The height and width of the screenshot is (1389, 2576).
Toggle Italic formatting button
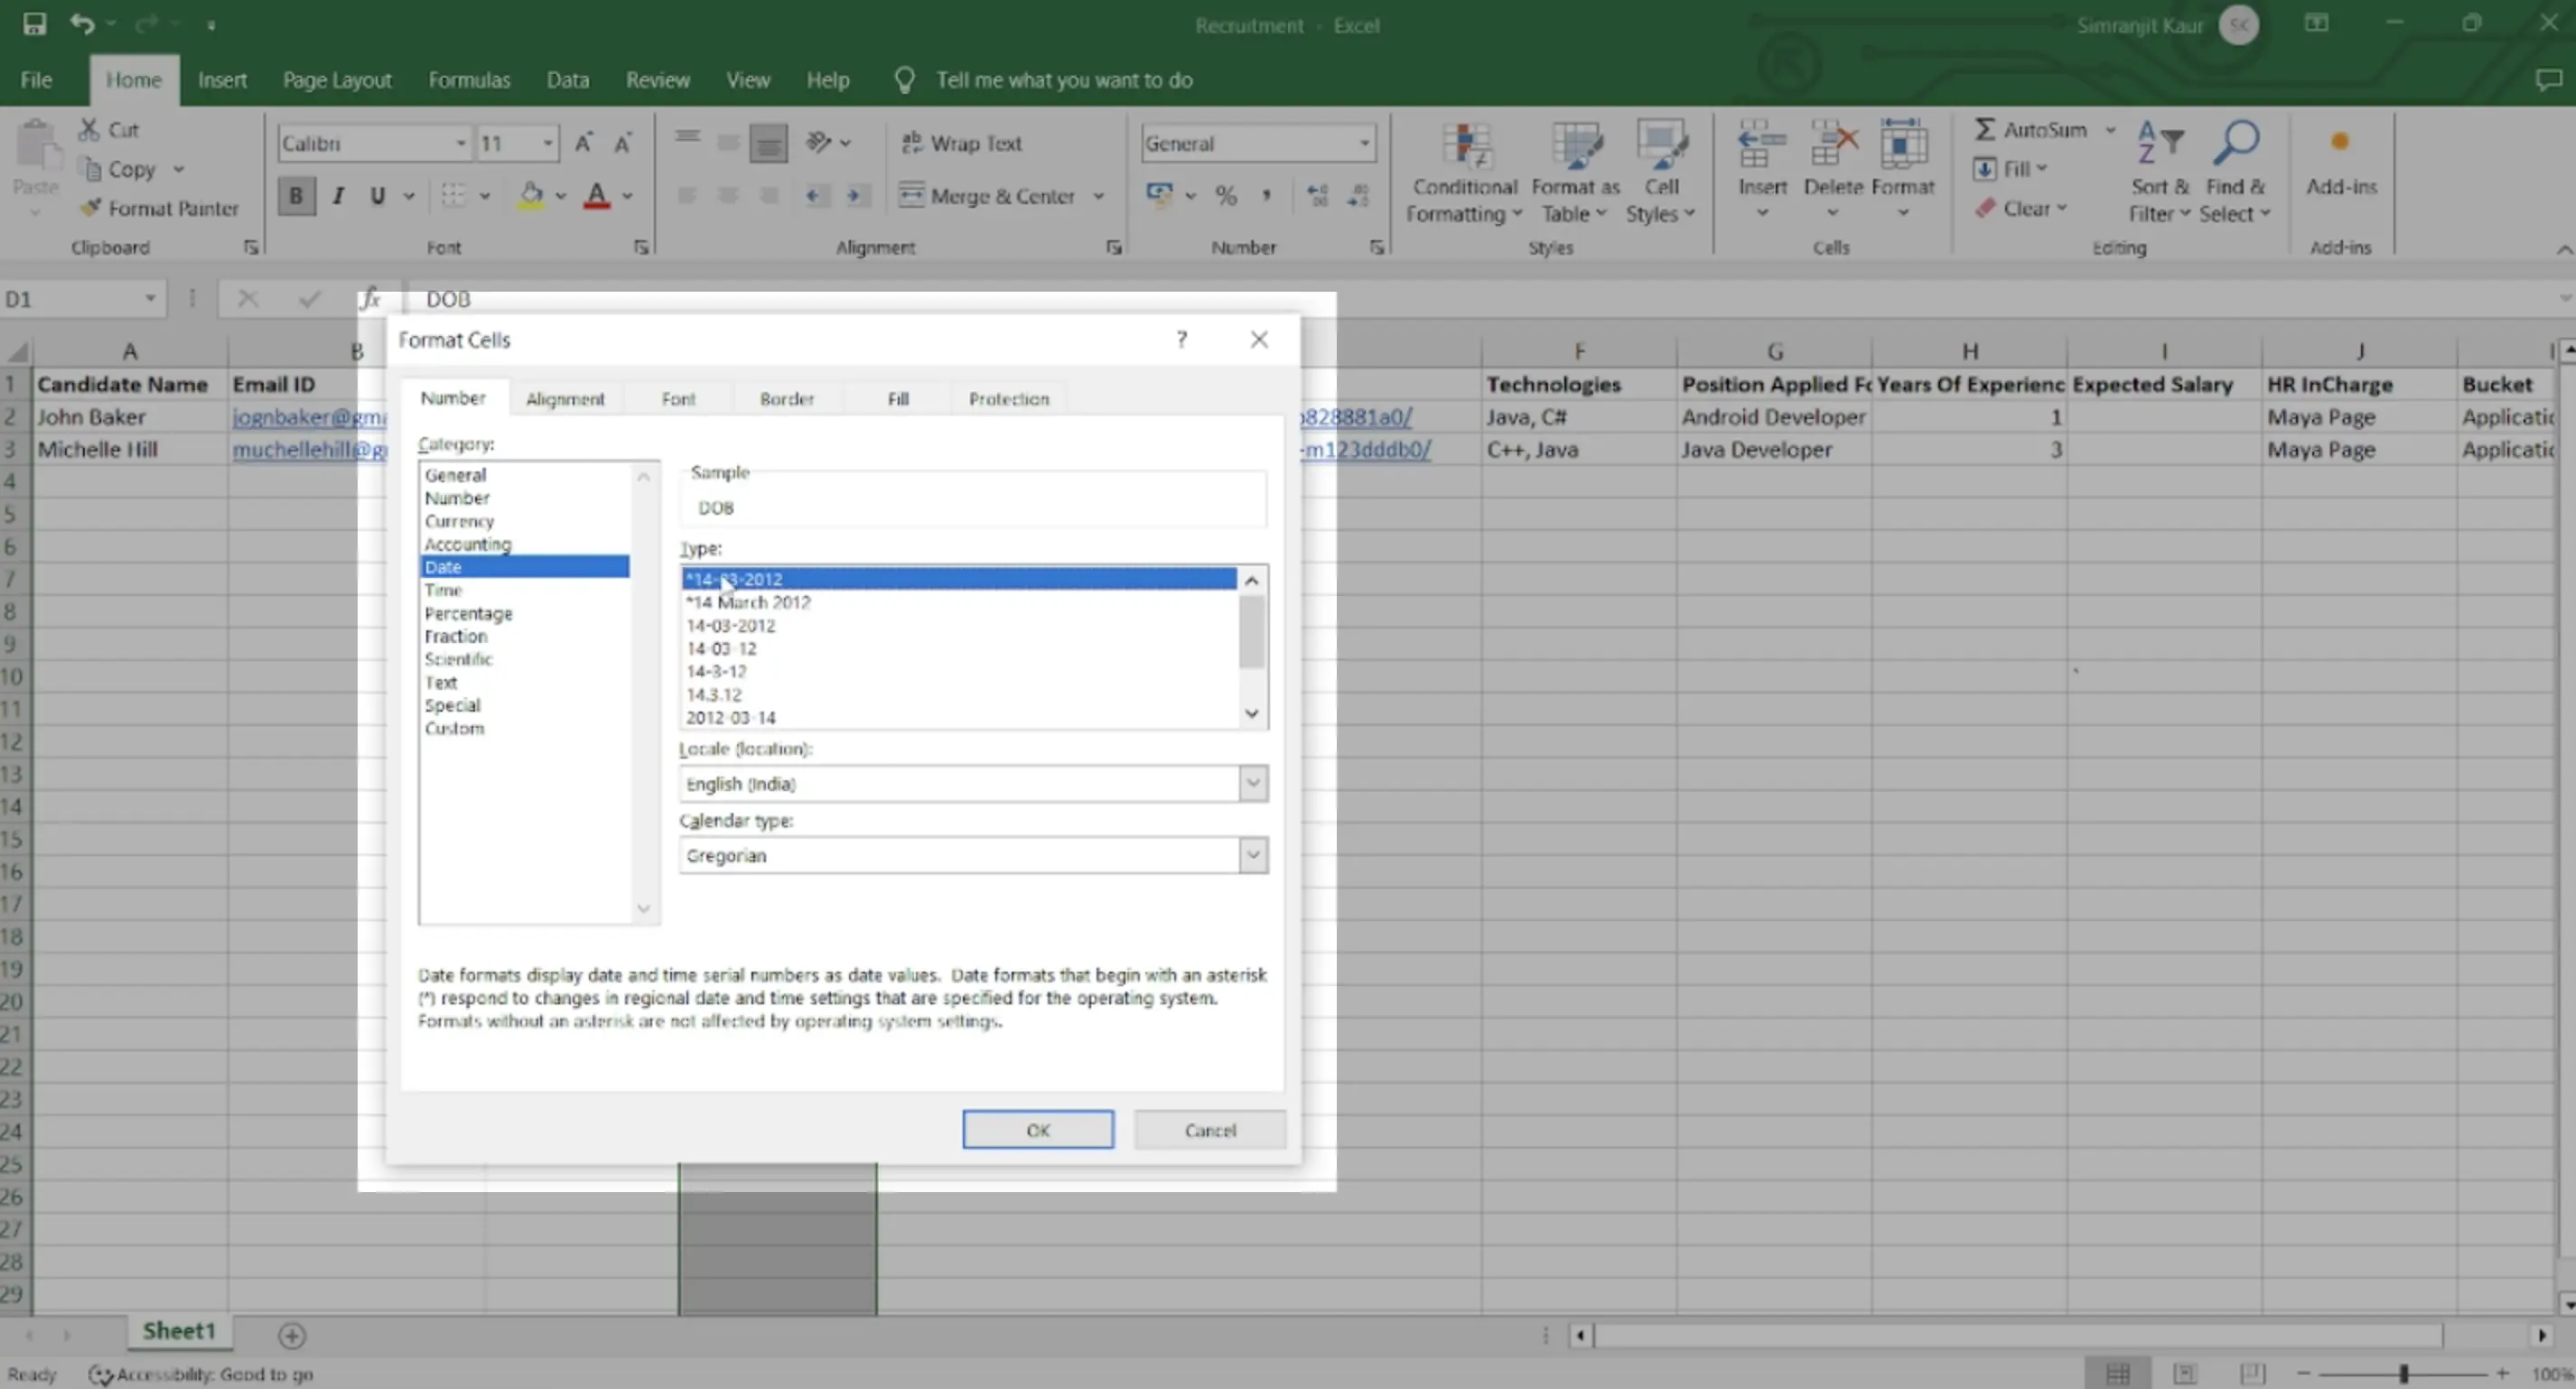click(x=338, y=195)
